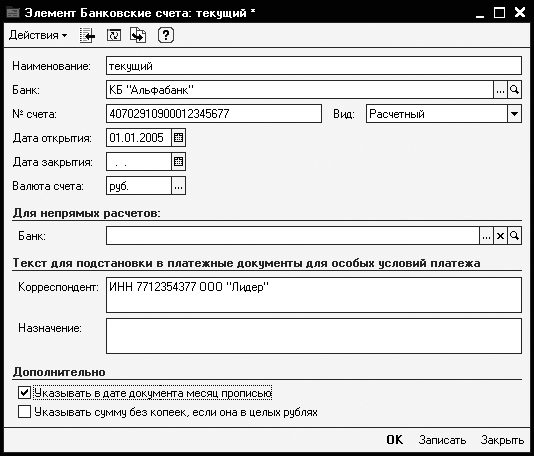Click the Записать button
Screen dimensions: 534x456
coord(442,440)
